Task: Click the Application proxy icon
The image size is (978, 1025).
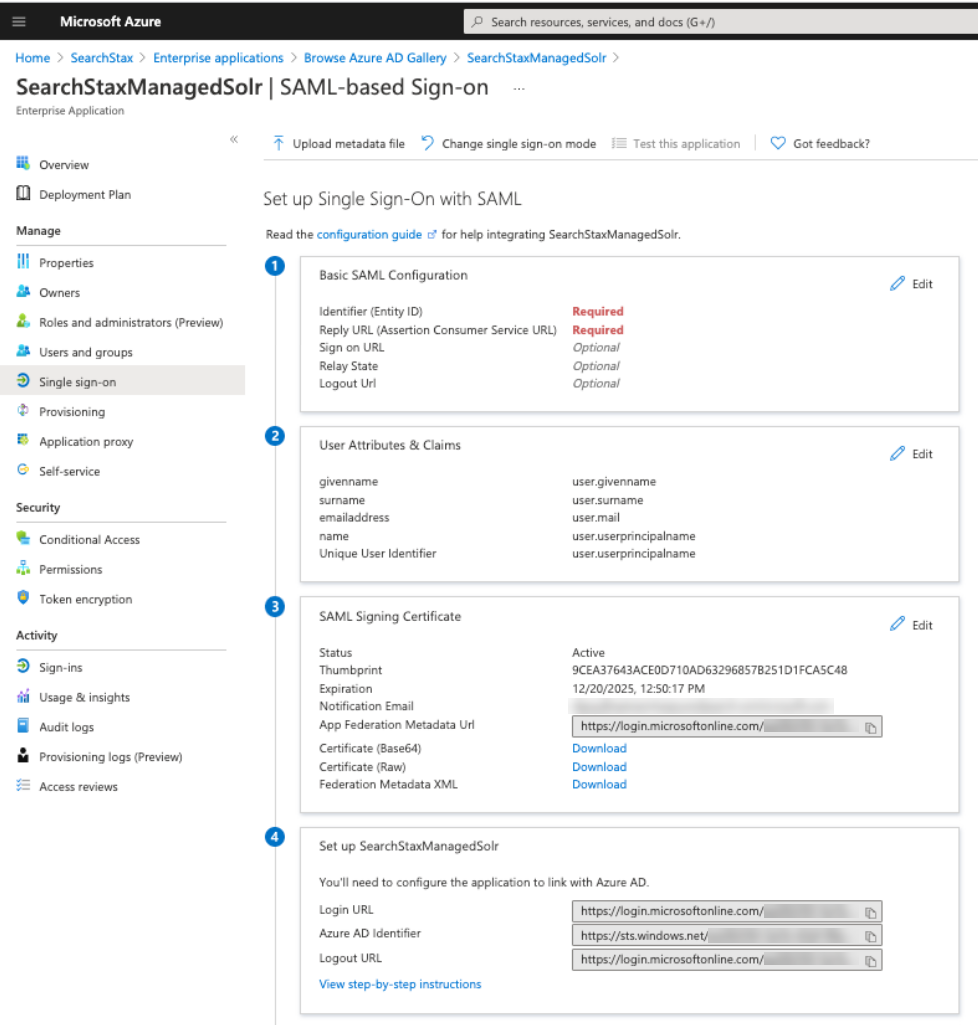Action: click(23, 440)
